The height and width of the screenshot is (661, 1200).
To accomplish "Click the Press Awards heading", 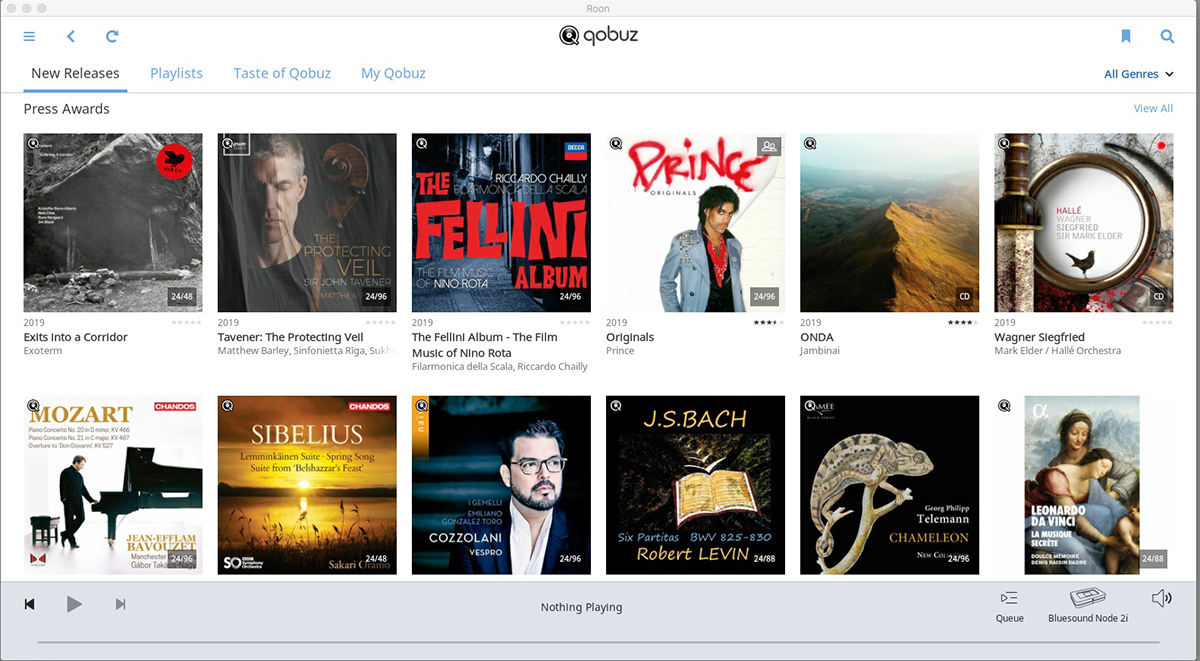I will [x=67, y=109].
